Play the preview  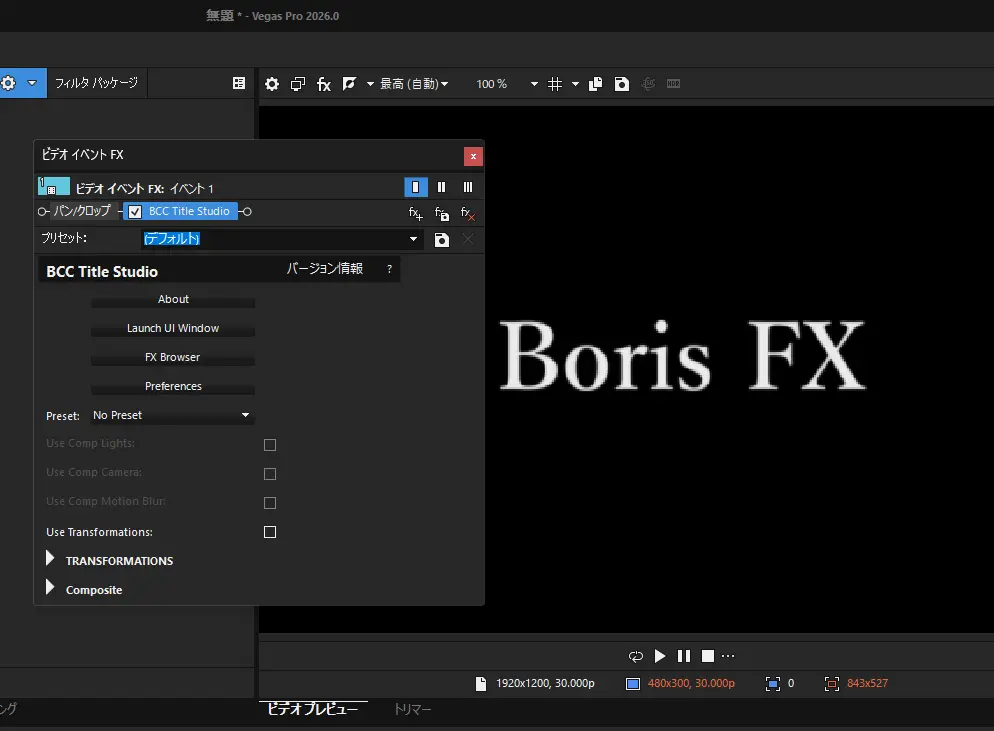tap(660, 656)
